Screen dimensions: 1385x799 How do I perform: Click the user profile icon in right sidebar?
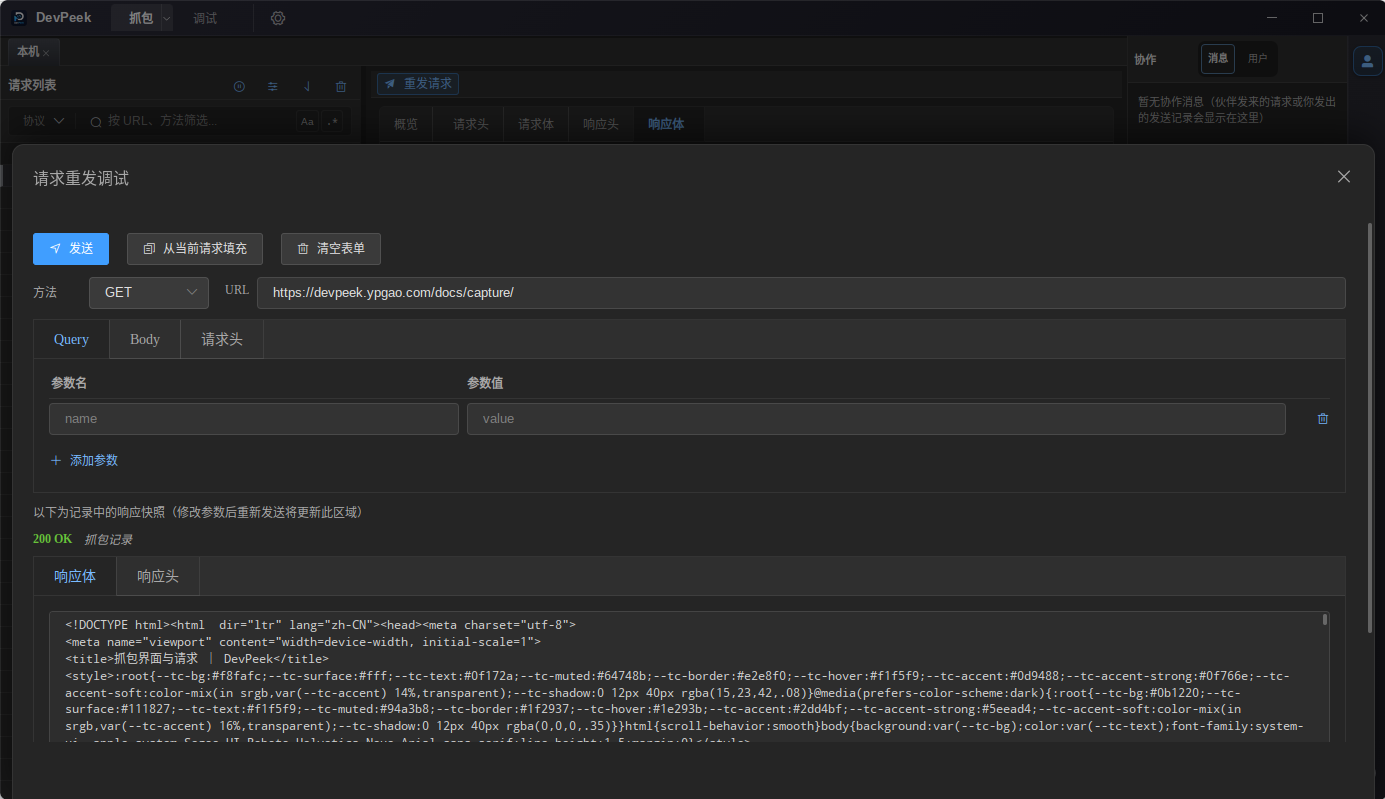[1367, 61]
